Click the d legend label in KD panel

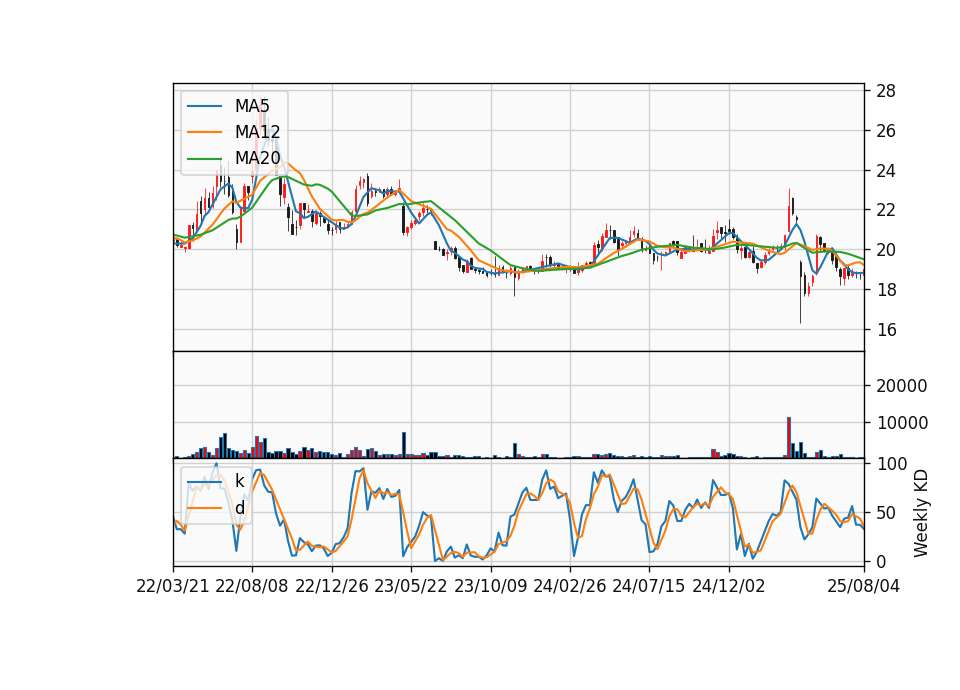click(240, 508)
